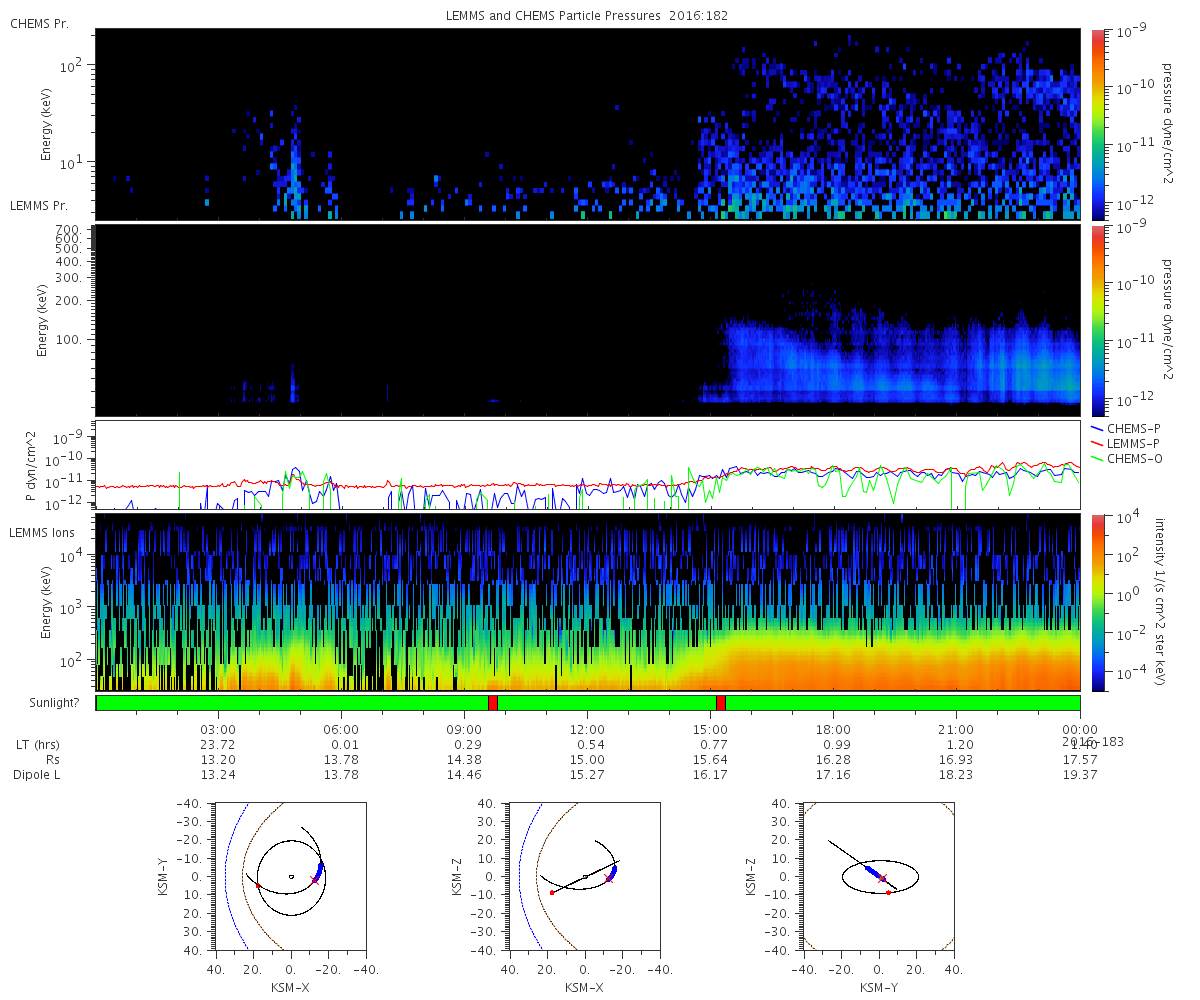Click the 03:00 time tick label
1200x1000 pixels.
coord(218,729)
